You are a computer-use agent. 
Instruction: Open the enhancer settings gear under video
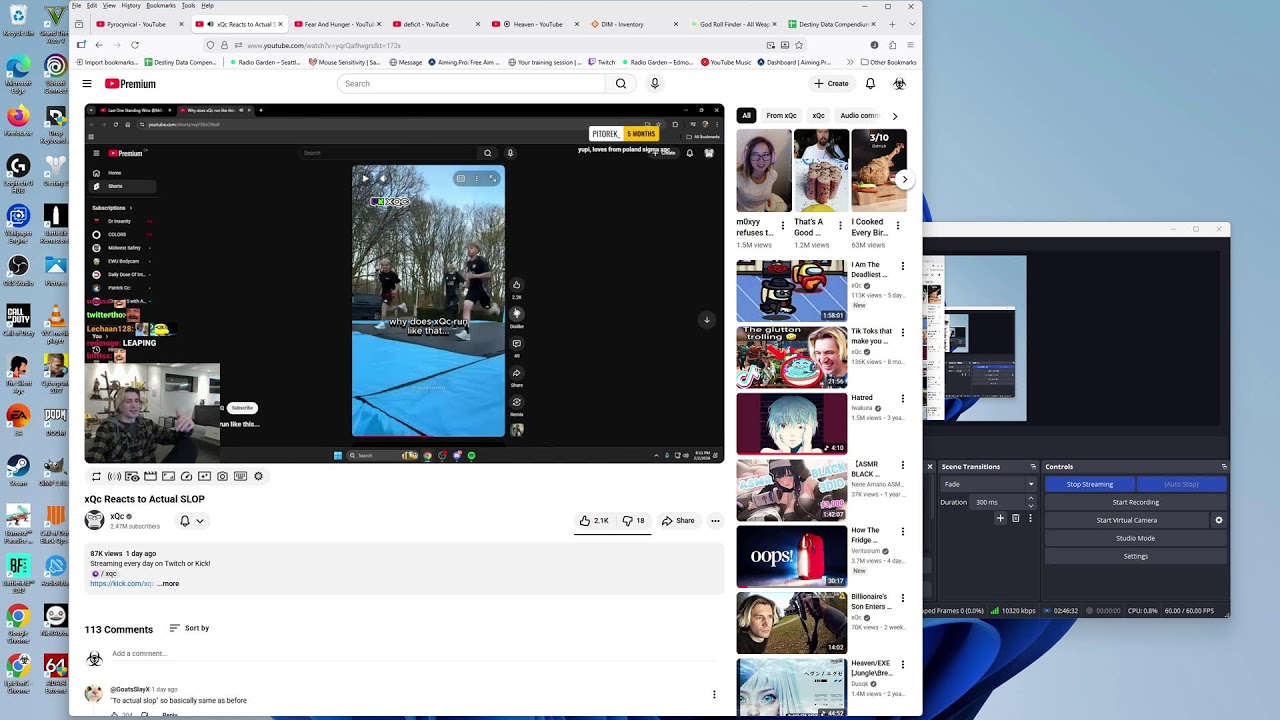(258, 477)
